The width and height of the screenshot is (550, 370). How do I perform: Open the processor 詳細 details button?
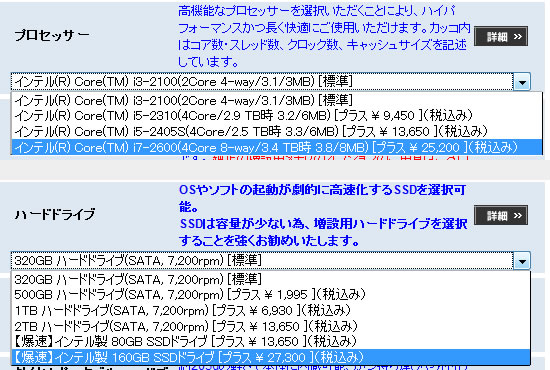click(x=501, y=36)
